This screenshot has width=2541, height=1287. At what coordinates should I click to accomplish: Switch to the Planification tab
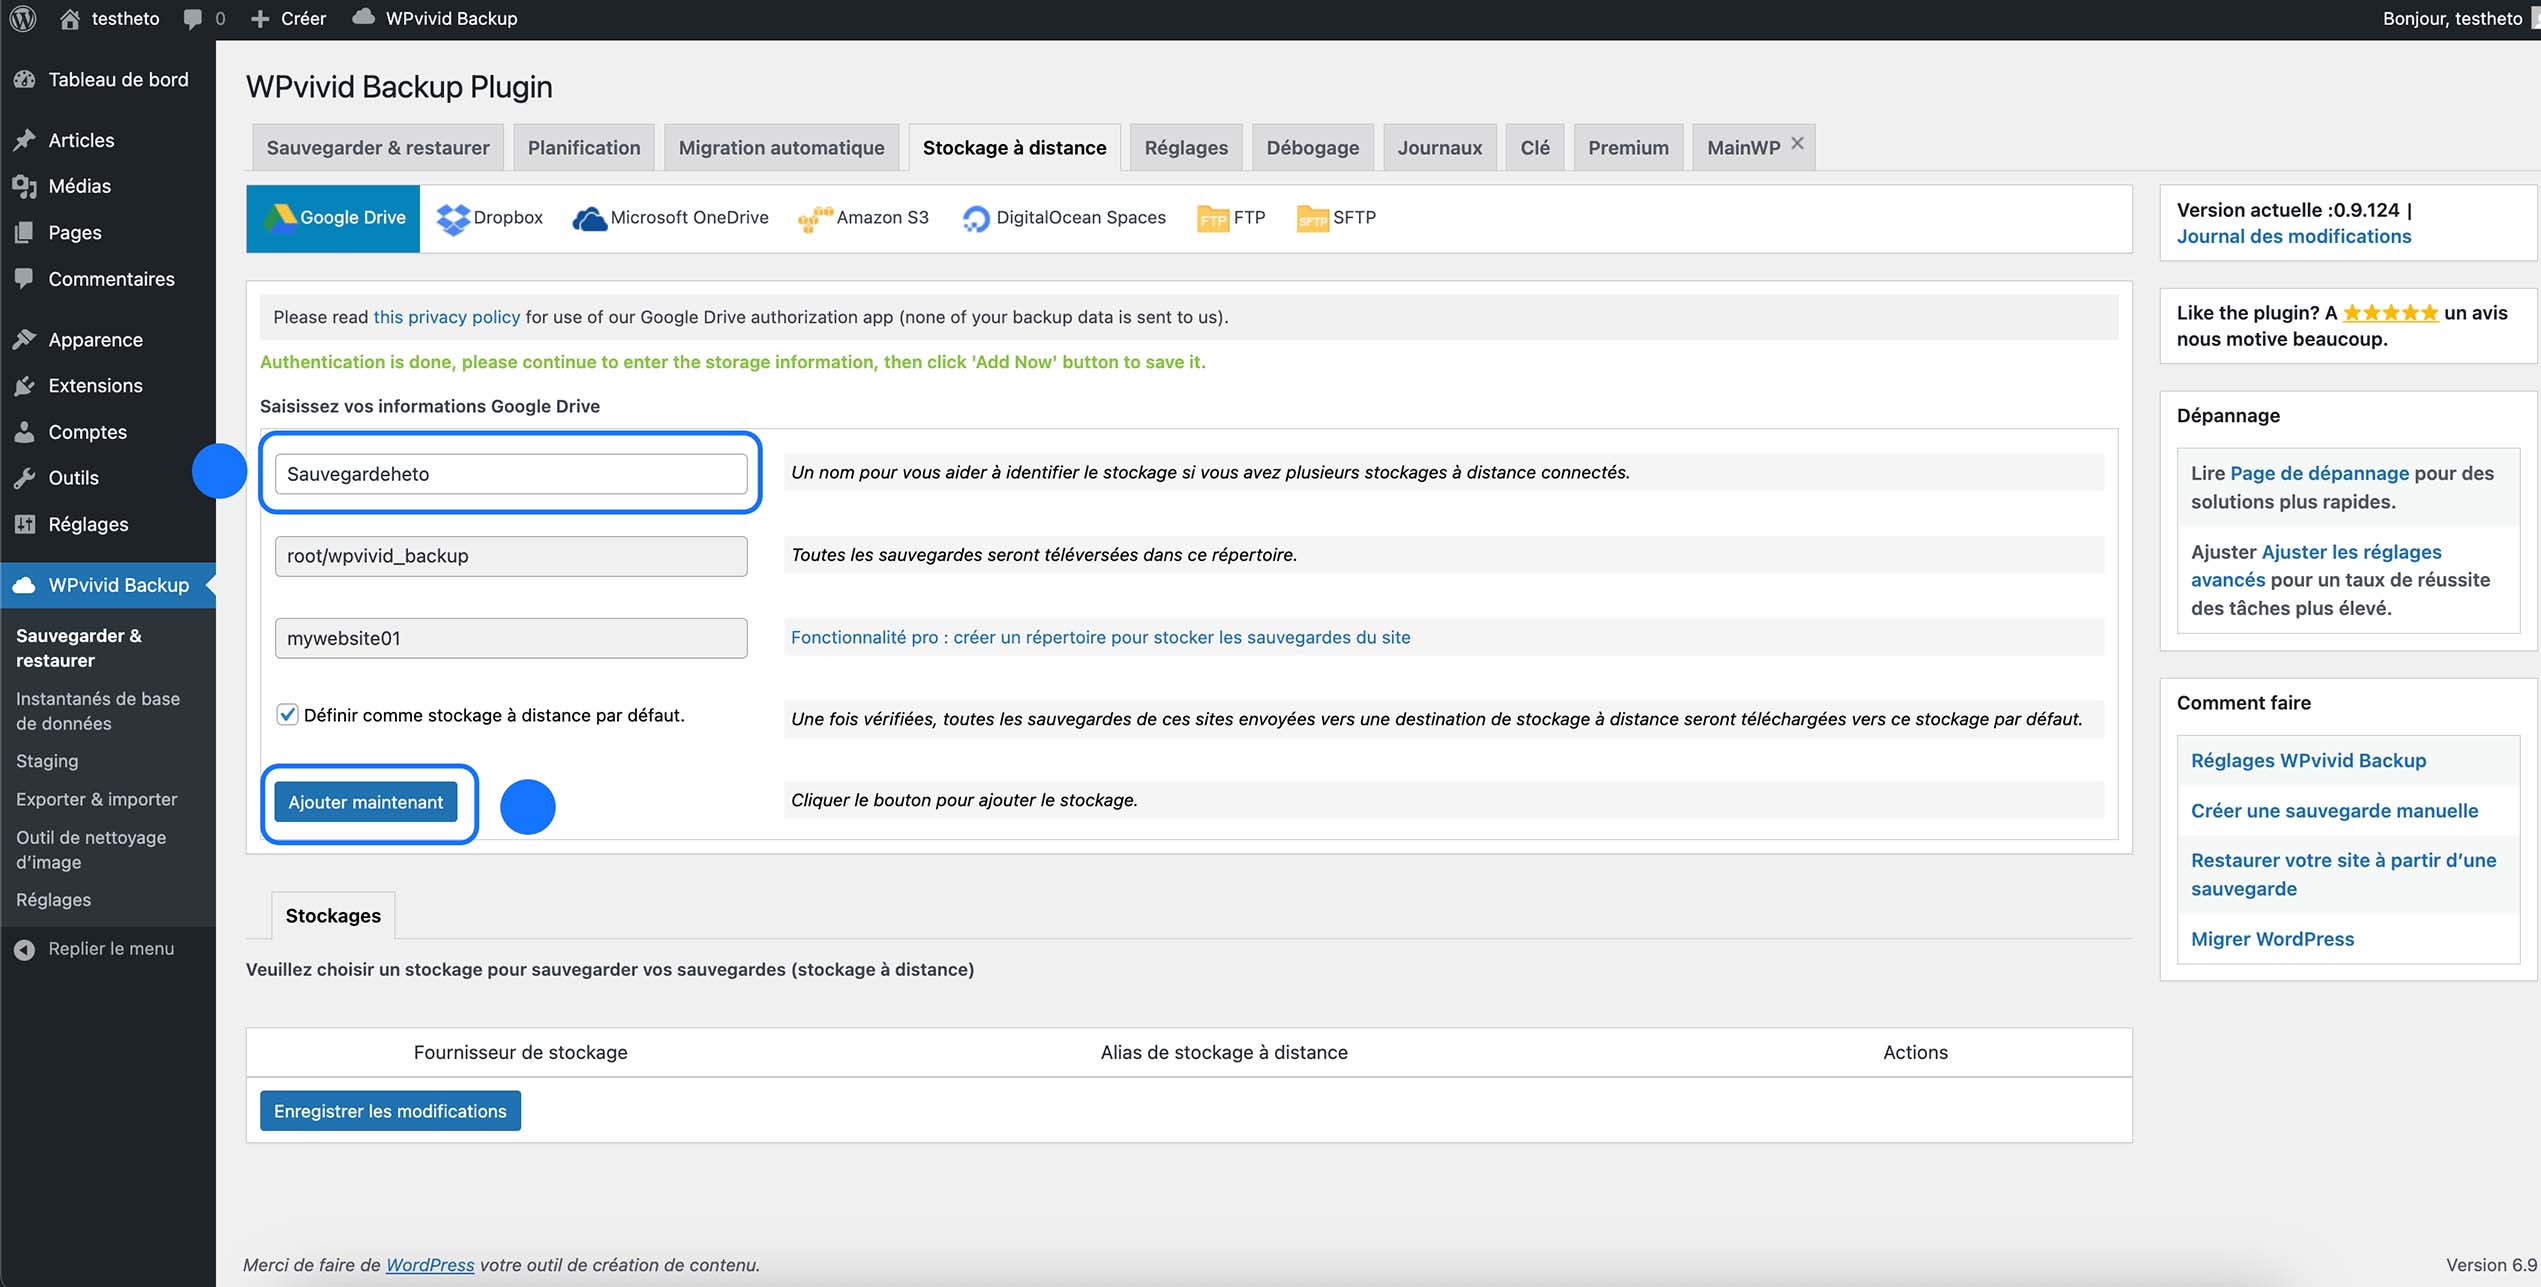583,147
